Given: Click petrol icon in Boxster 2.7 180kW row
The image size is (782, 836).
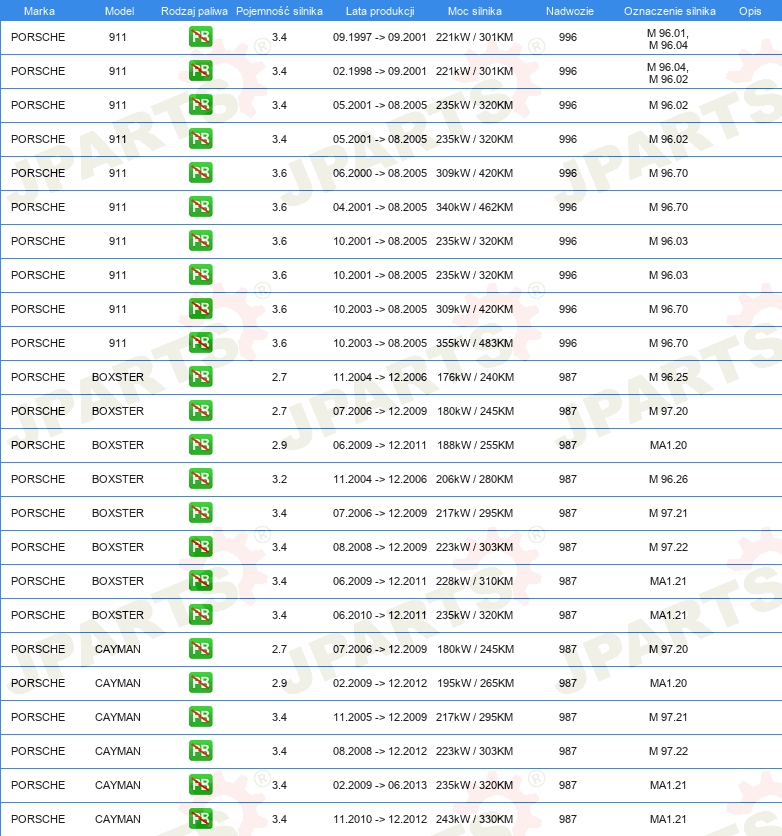Looking at the screenshot, I should pos(200,411).
